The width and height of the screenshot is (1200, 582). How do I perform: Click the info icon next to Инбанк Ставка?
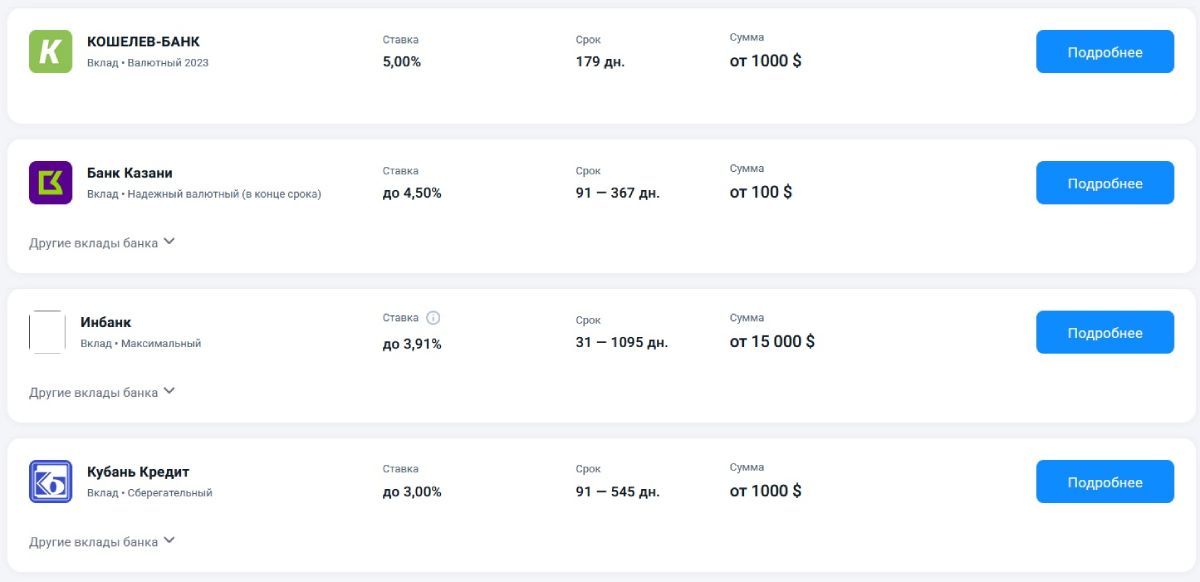(x=433, y=318)
